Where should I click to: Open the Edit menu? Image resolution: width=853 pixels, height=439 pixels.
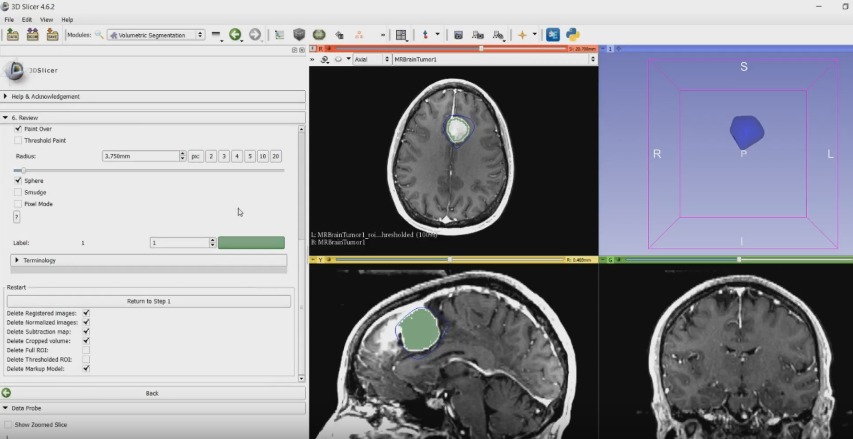27,19
